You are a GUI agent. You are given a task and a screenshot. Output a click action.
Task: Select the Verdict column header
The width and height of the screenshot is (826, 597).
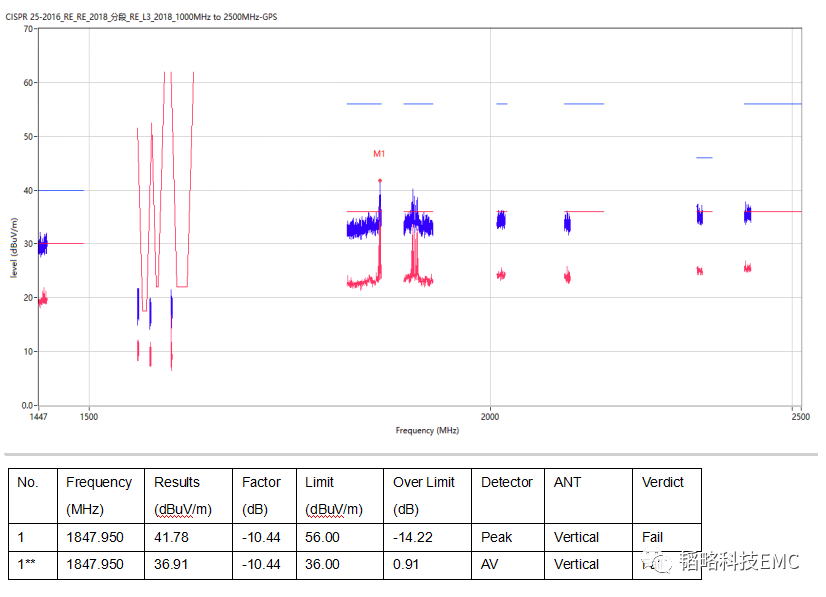click(x=663, y=482)
